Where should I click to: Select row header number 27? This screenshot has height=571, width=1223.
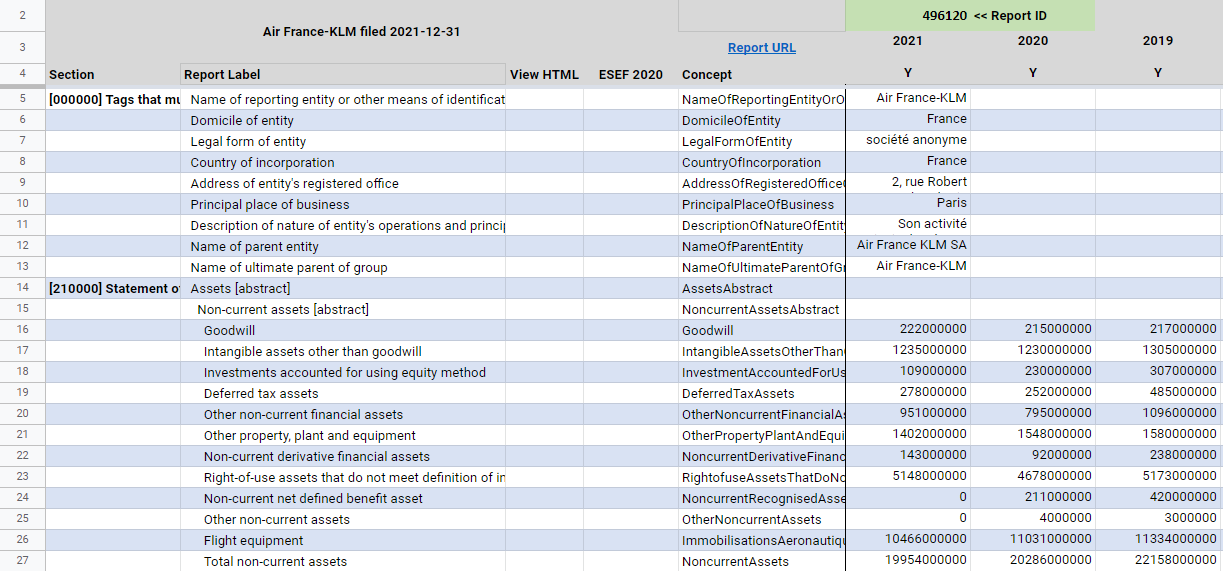[22, 561]
